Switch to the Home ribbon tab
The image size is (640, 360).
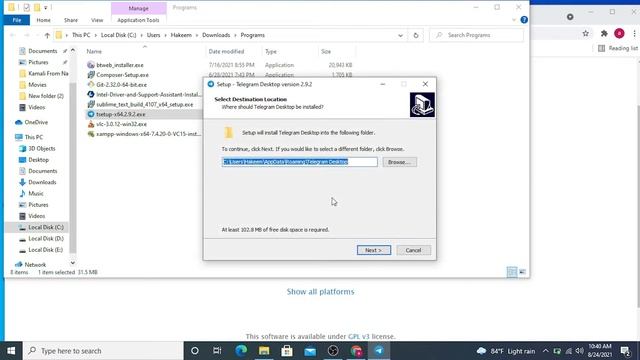pos(43,20)
